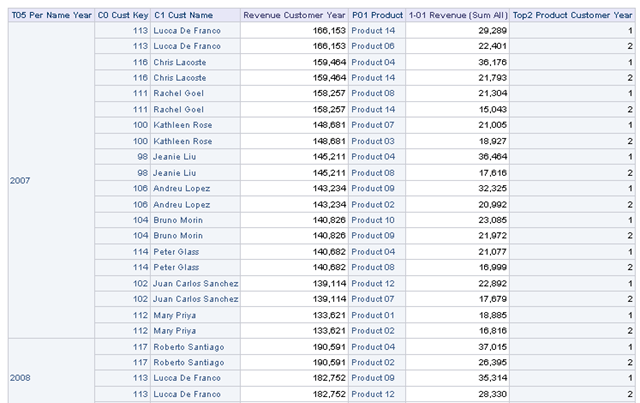This screenshot has height=403, width=640.
Task: Click Andreu Lopez's Product 09 link
Action: point(373,189)
